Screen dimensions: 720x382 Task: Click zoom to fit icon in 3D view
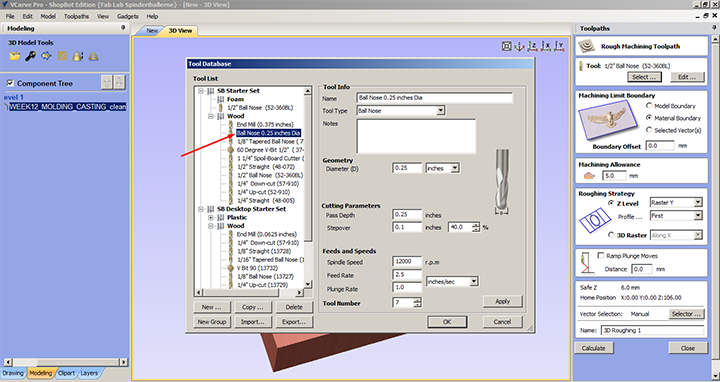coord(506,46)
